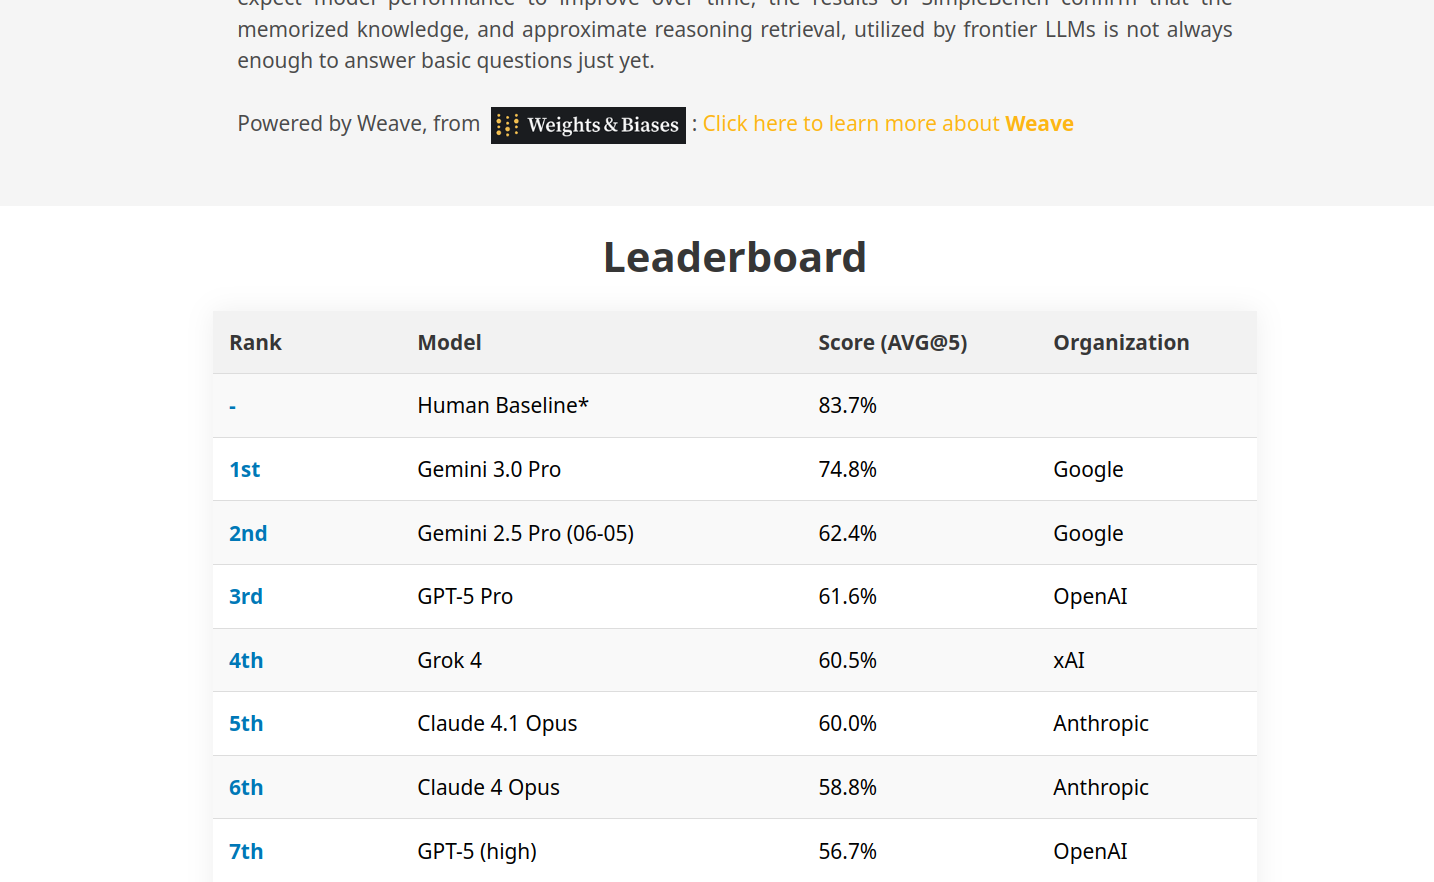1434x882 pixels.
Task: Click the Anthropic organization for Claude 4 Opus
Action: click(1100, 788)
